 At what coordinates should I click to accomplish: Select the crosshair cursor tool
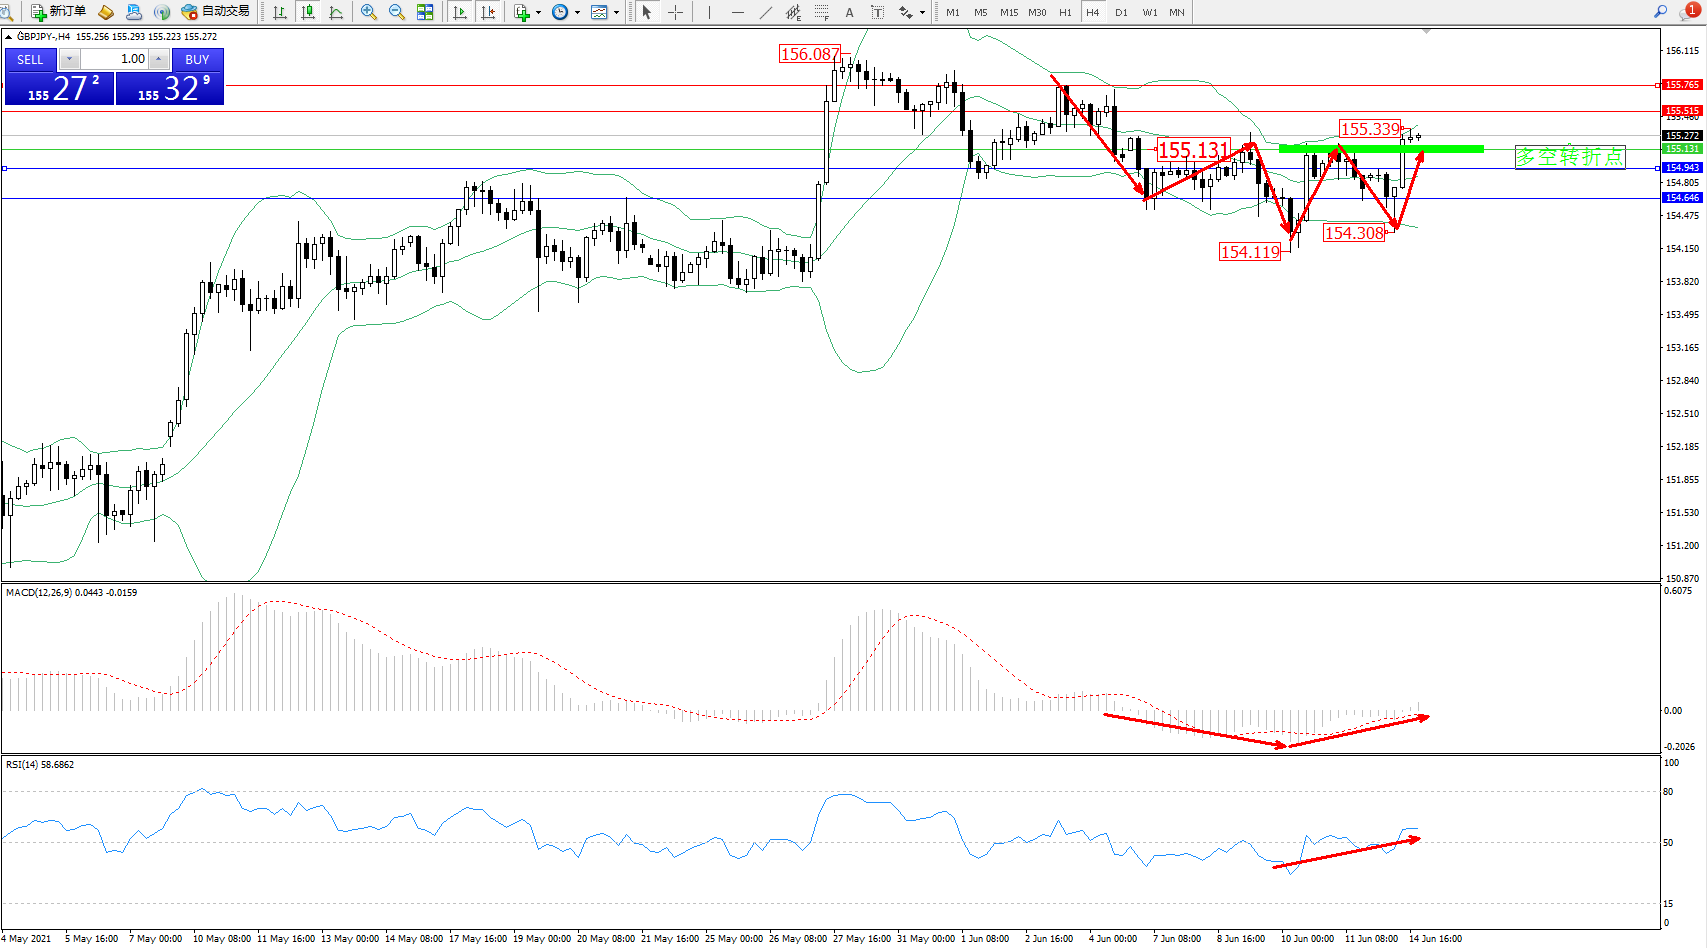[x=676, y=12]
